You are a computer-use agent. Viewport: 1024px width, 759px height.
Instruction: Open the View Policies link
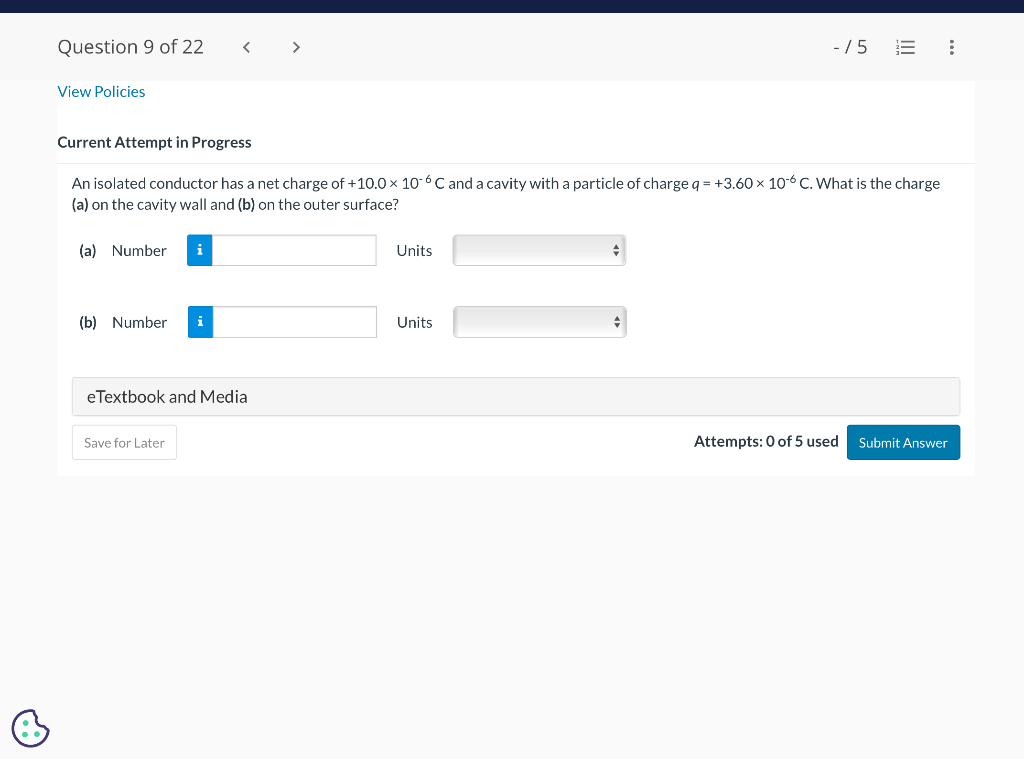[101, 91]
